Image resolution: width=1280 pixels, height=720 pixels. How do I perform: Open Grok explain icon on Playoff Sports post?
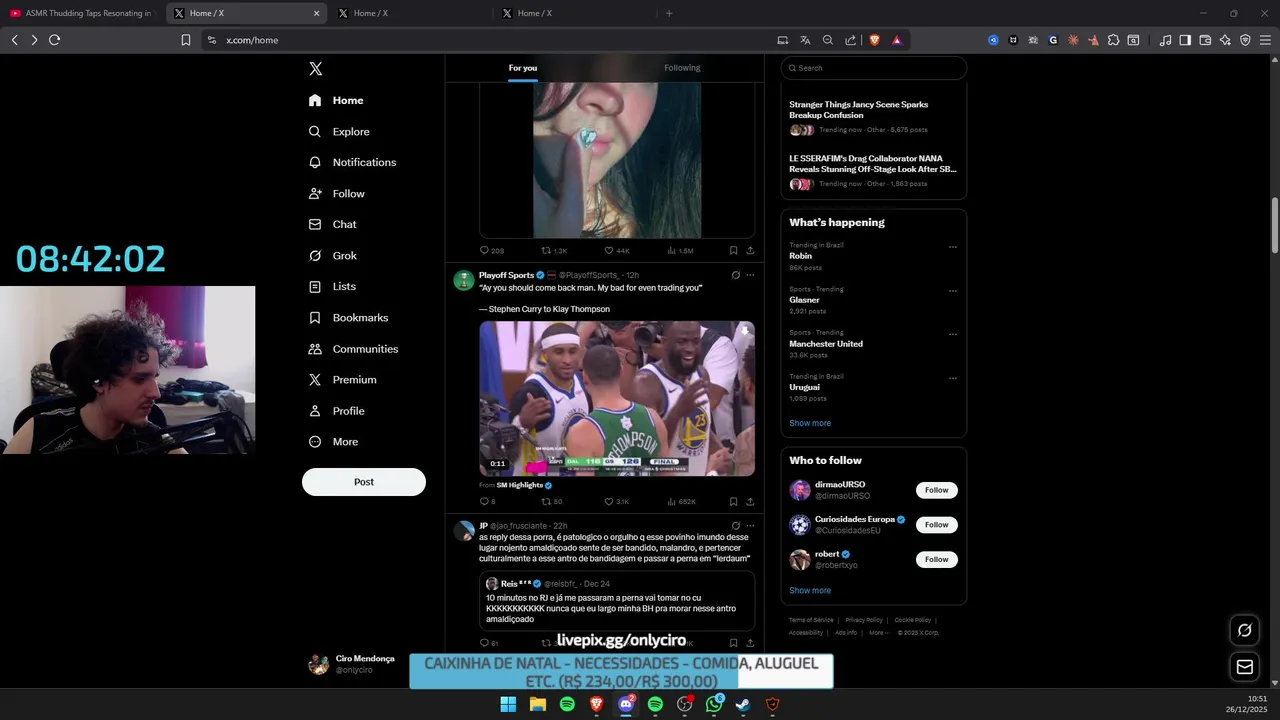pyautogui.click(x=735, y=275)
